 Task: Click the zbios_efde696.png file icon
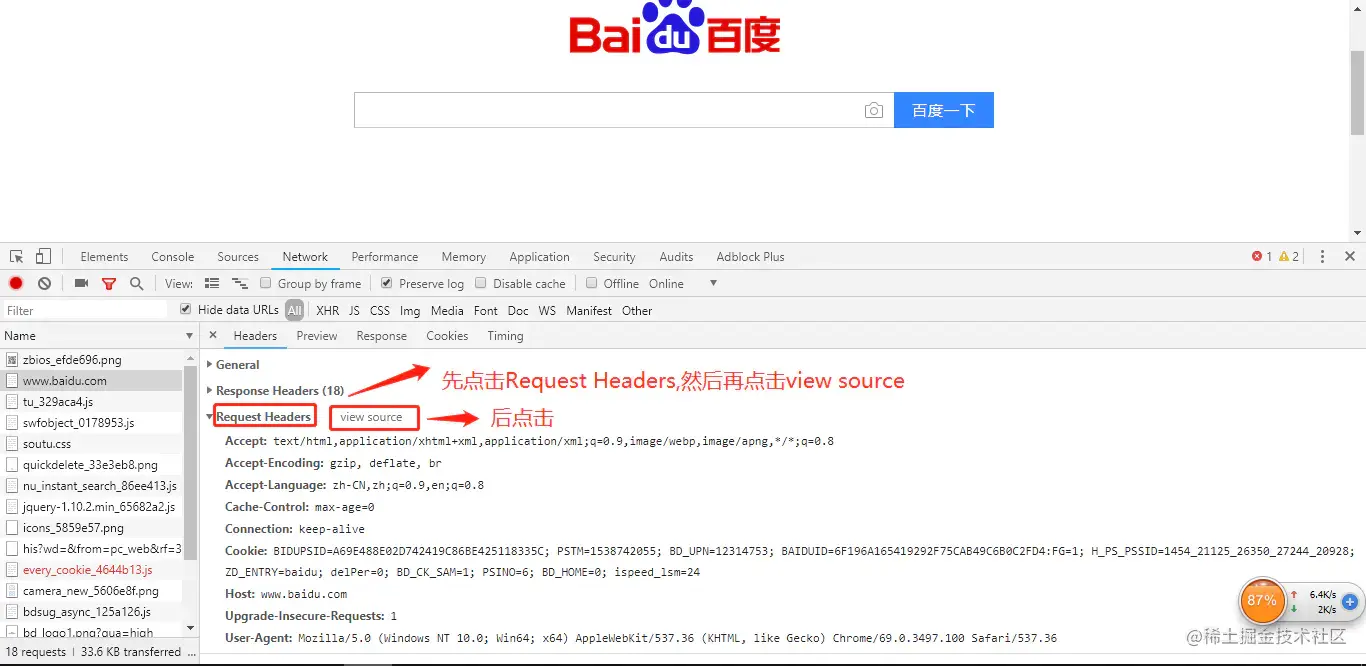(12, 360)
